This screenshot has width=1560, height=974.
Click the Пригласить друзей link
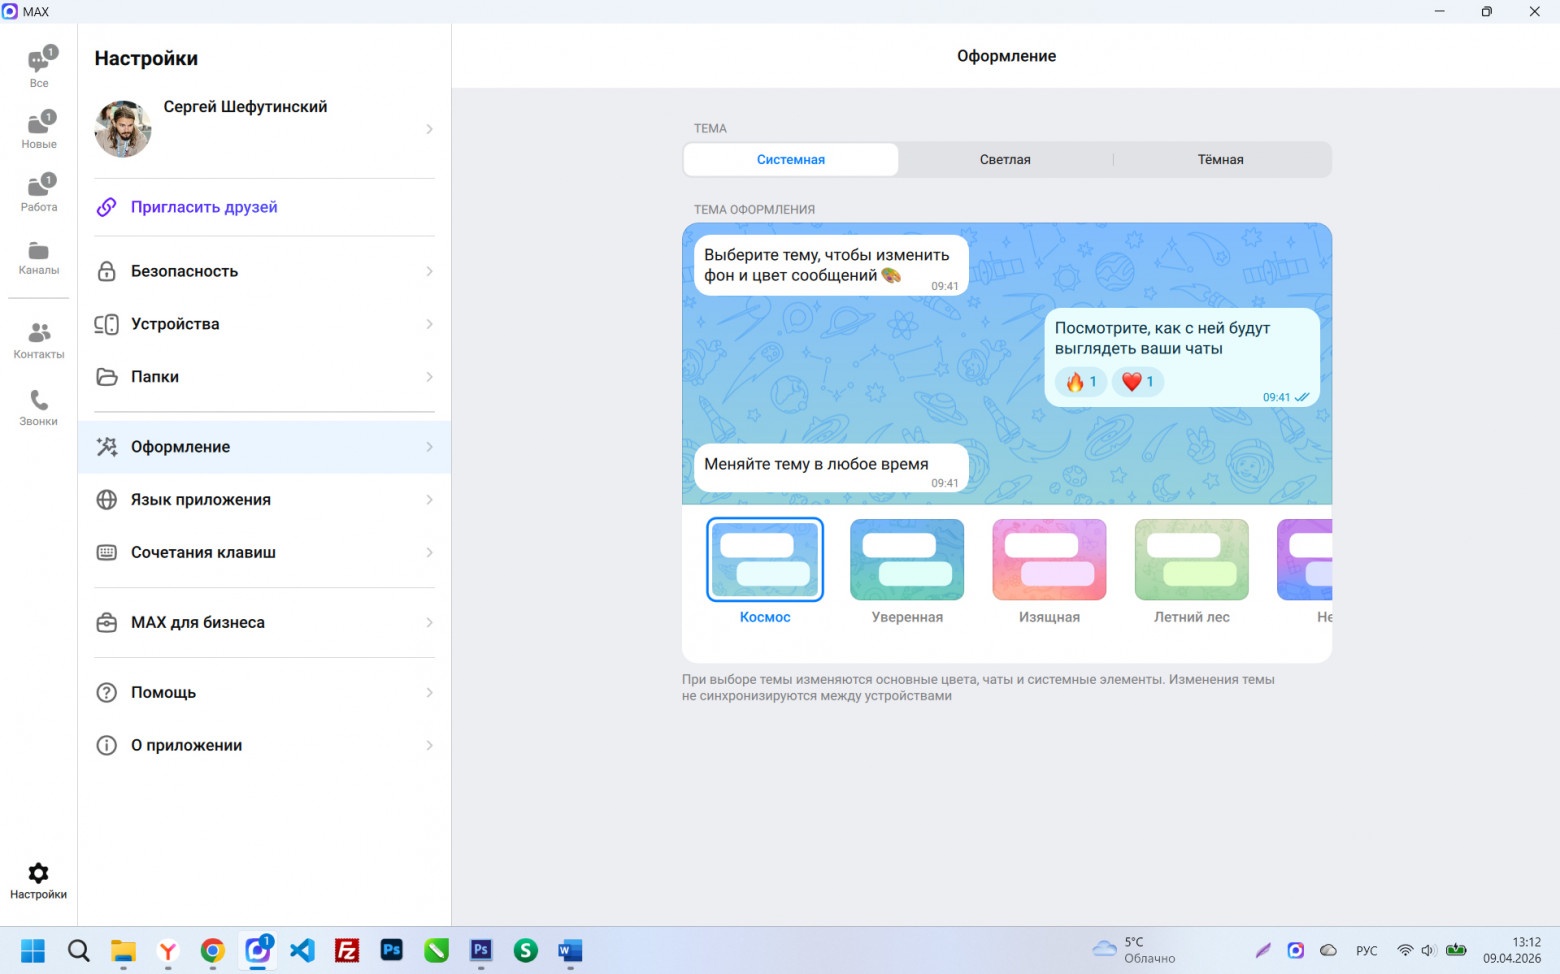(x=204, y=207)
